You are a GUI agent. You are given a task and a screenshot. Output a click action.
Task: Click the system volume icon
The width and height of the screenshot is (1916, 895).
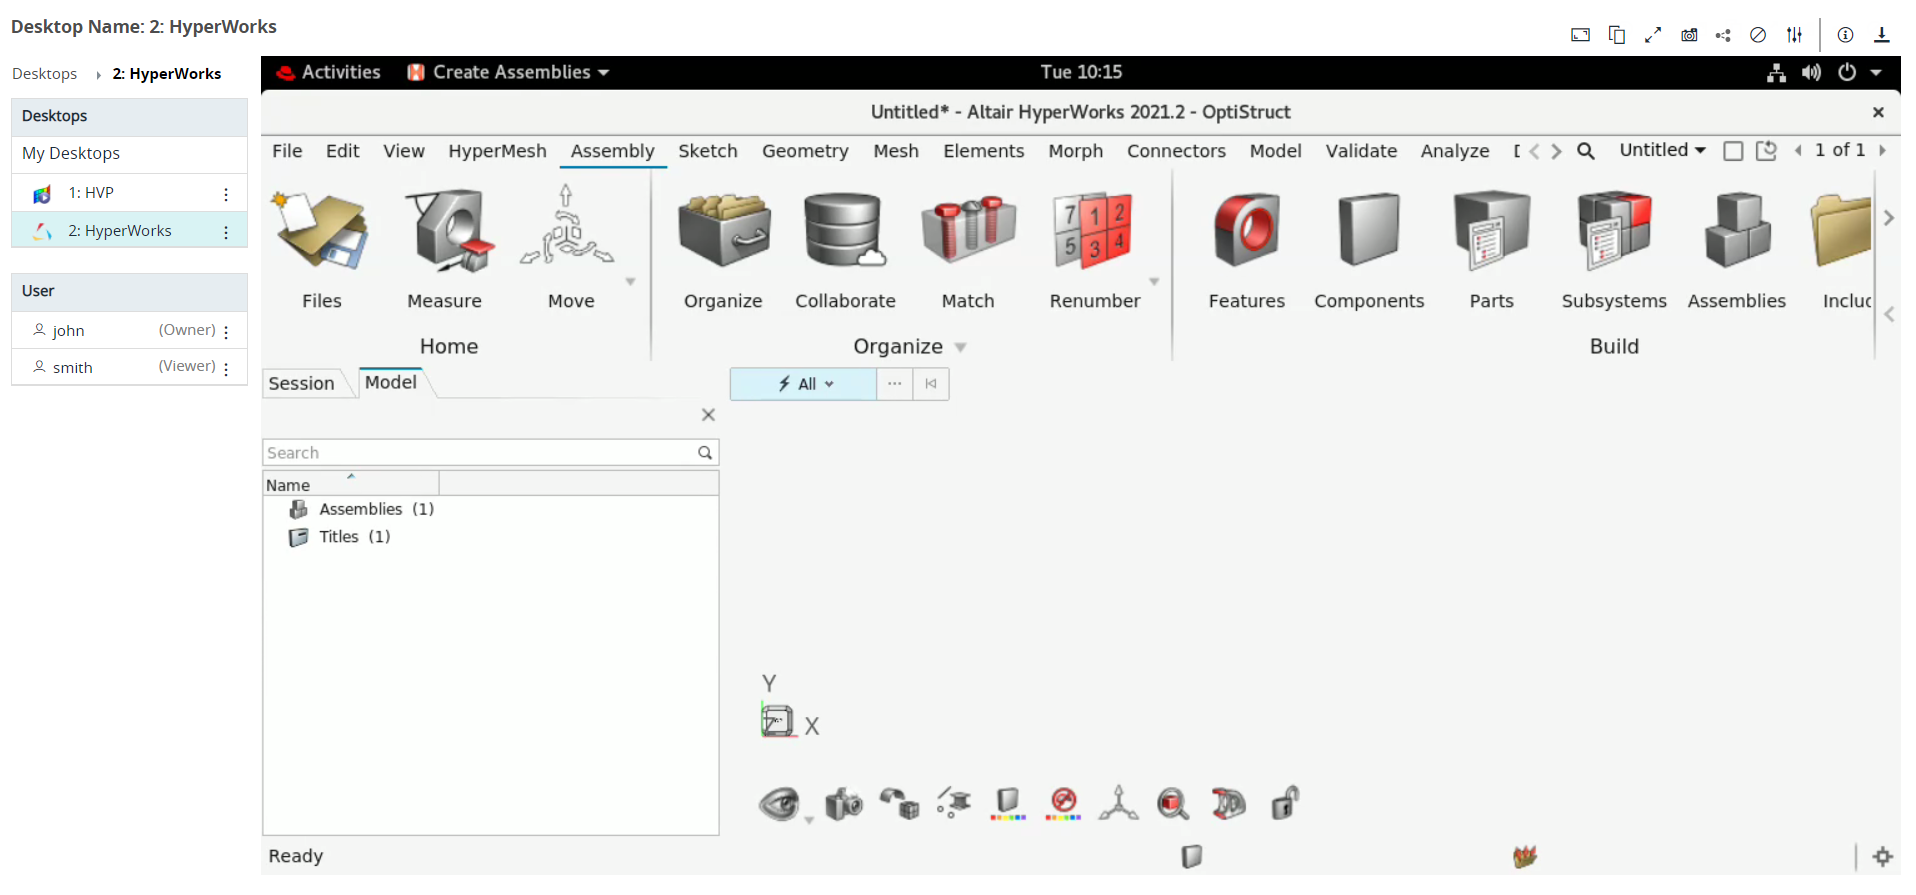1811,72
